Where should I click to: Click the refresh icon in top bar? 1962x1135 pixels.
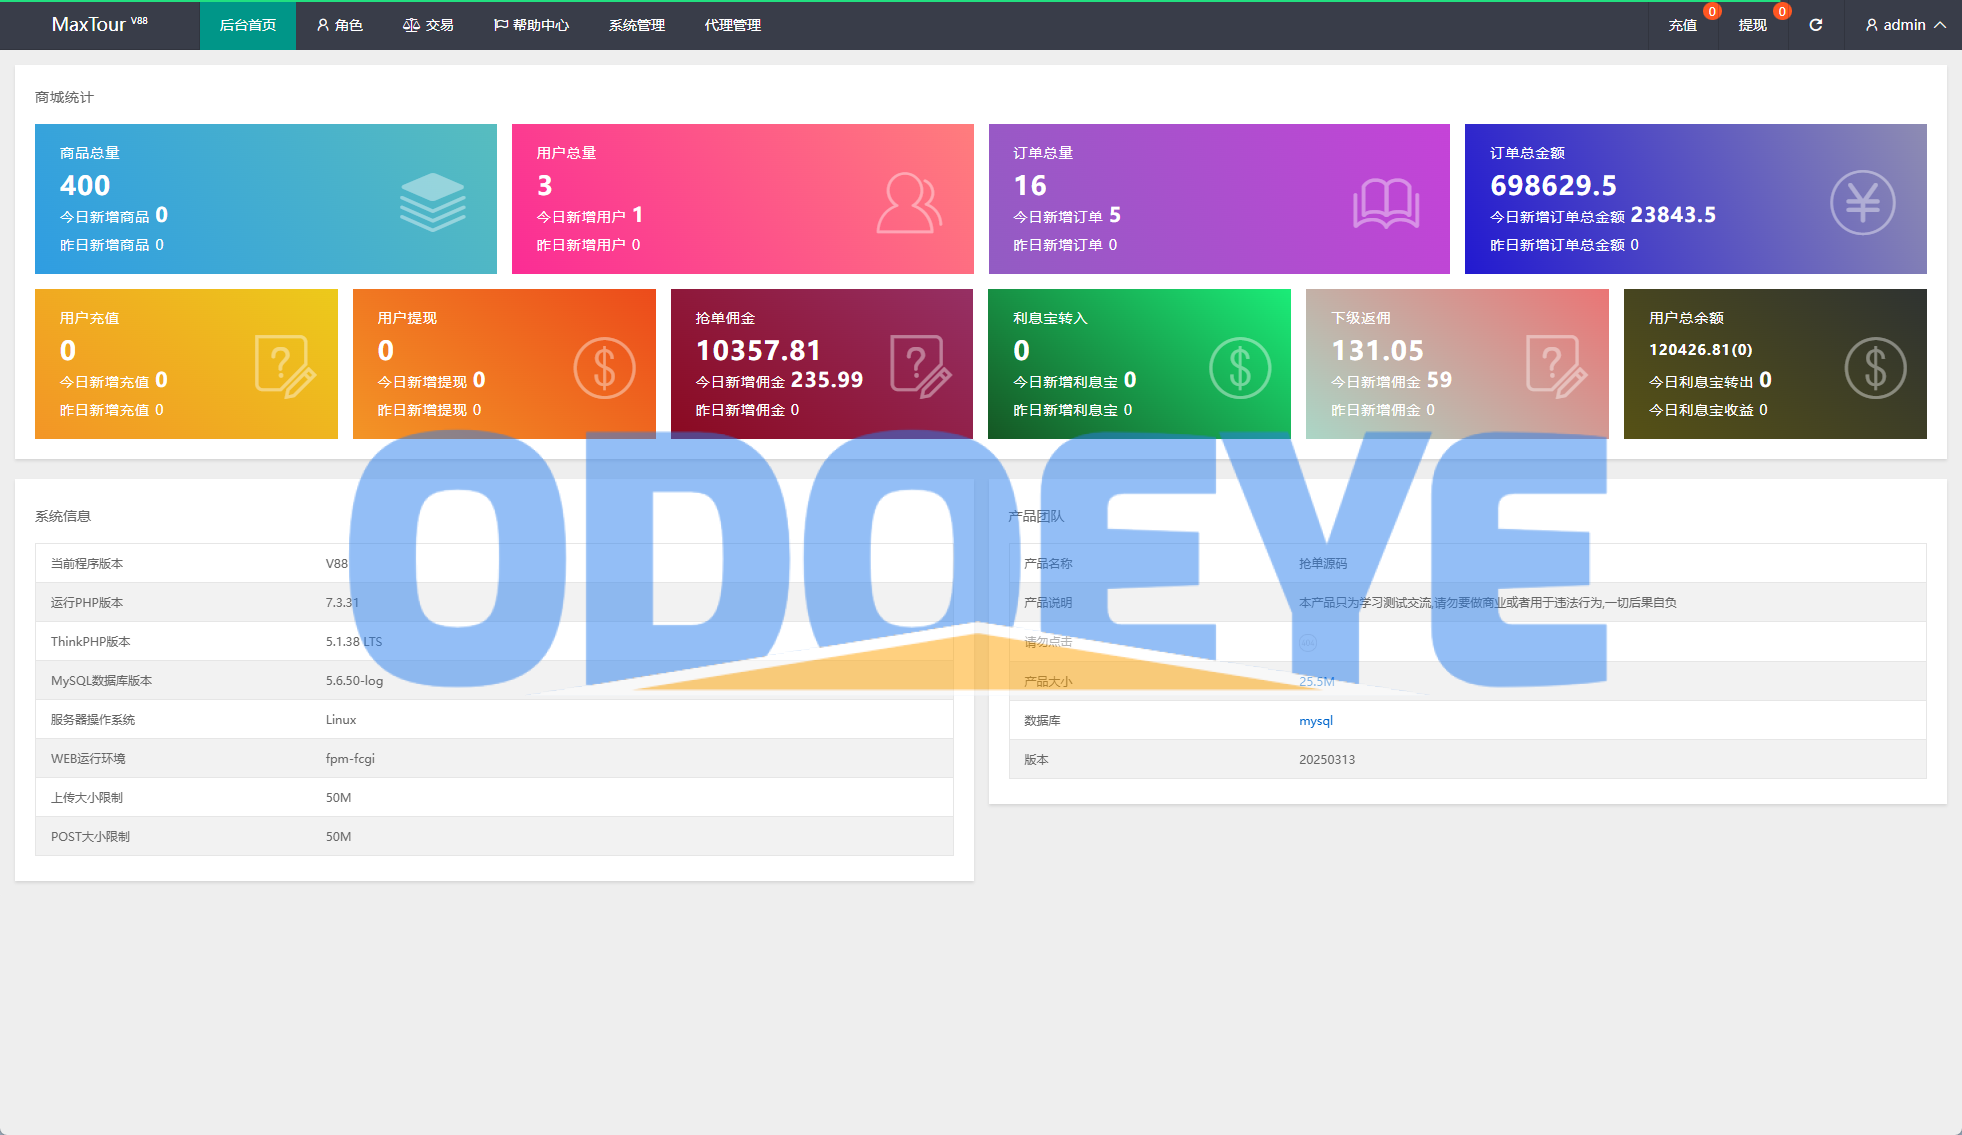coord(1815,25)
